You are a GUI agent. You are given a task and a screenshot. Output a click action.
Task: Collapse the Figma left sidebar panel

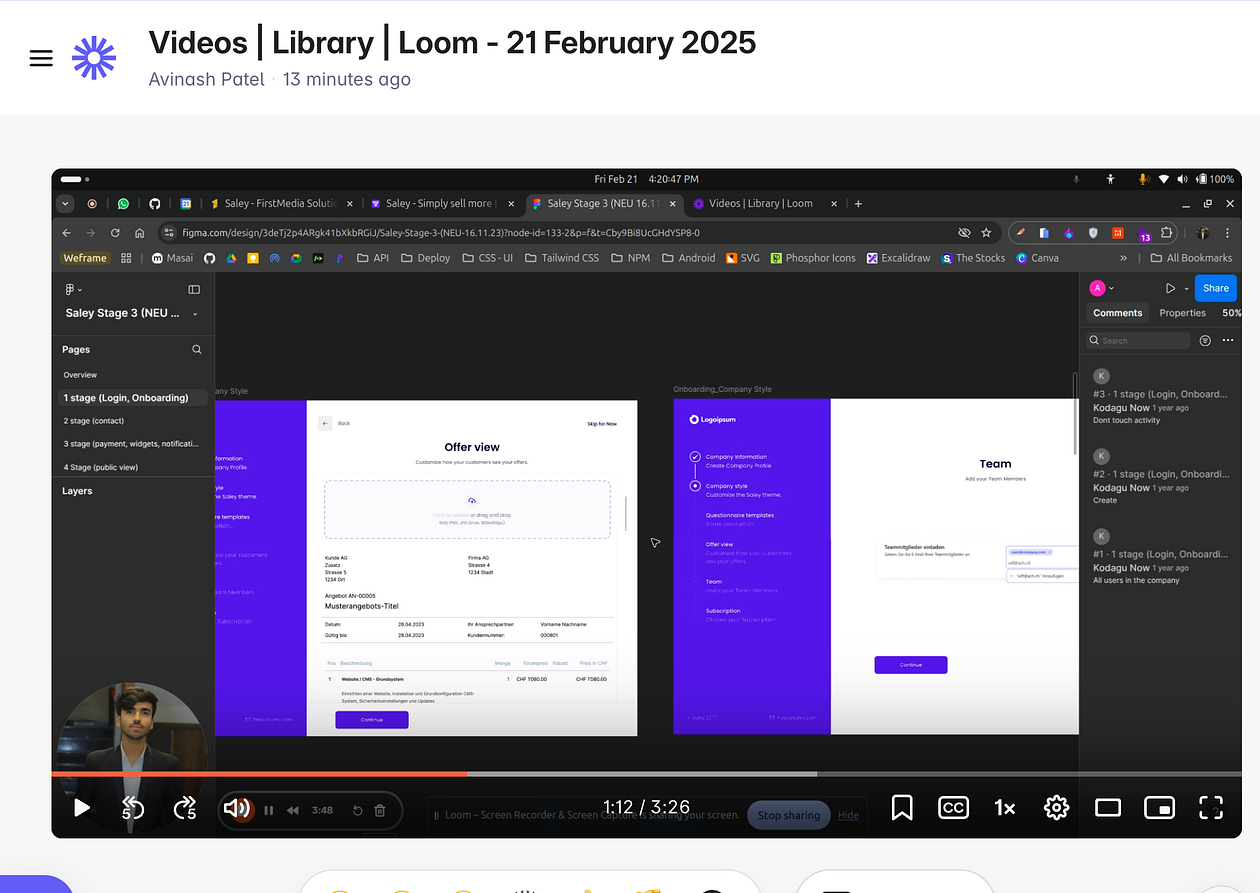tap(194, 289)
